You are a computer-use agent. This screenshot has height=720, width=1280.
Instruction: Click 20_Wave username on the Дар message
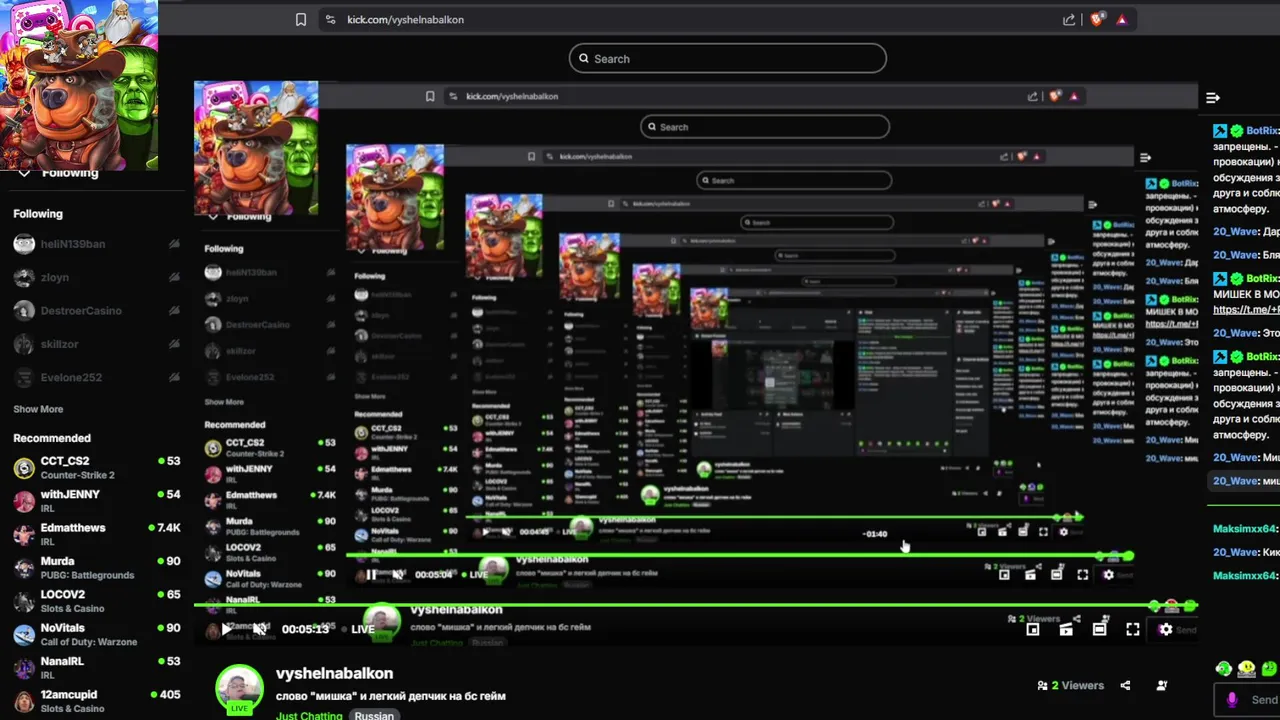click(1236, 232)
